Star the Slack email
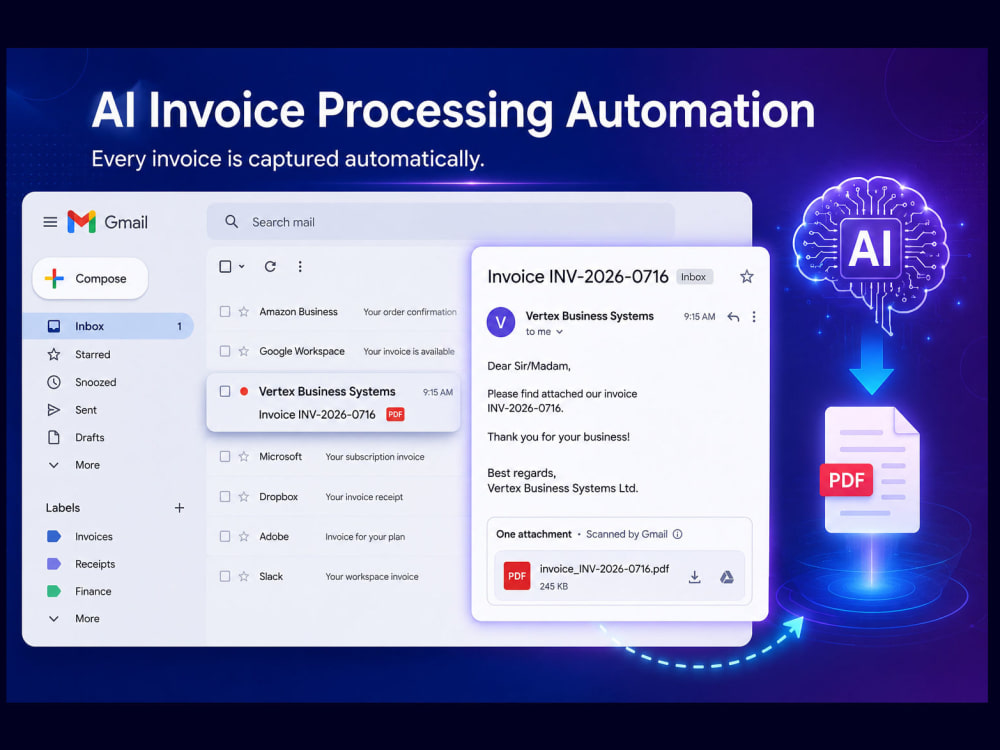 tap(244, 576)
